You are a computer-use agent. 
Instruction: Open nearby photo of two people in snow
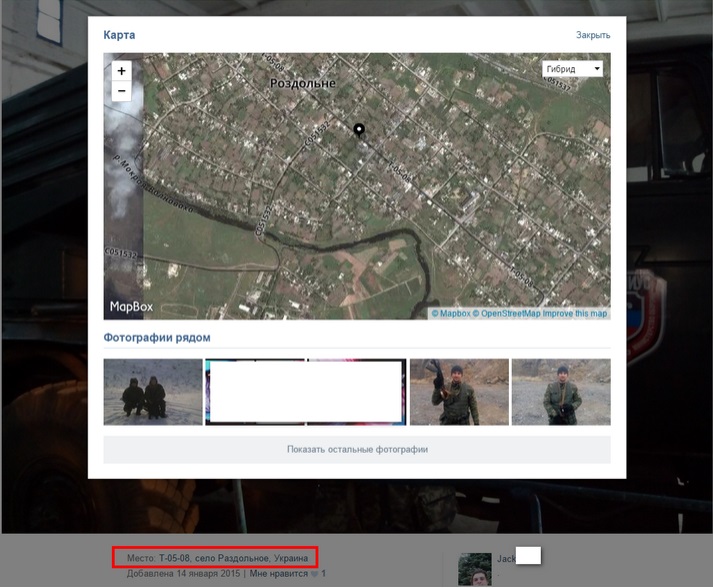pos(153,392)
